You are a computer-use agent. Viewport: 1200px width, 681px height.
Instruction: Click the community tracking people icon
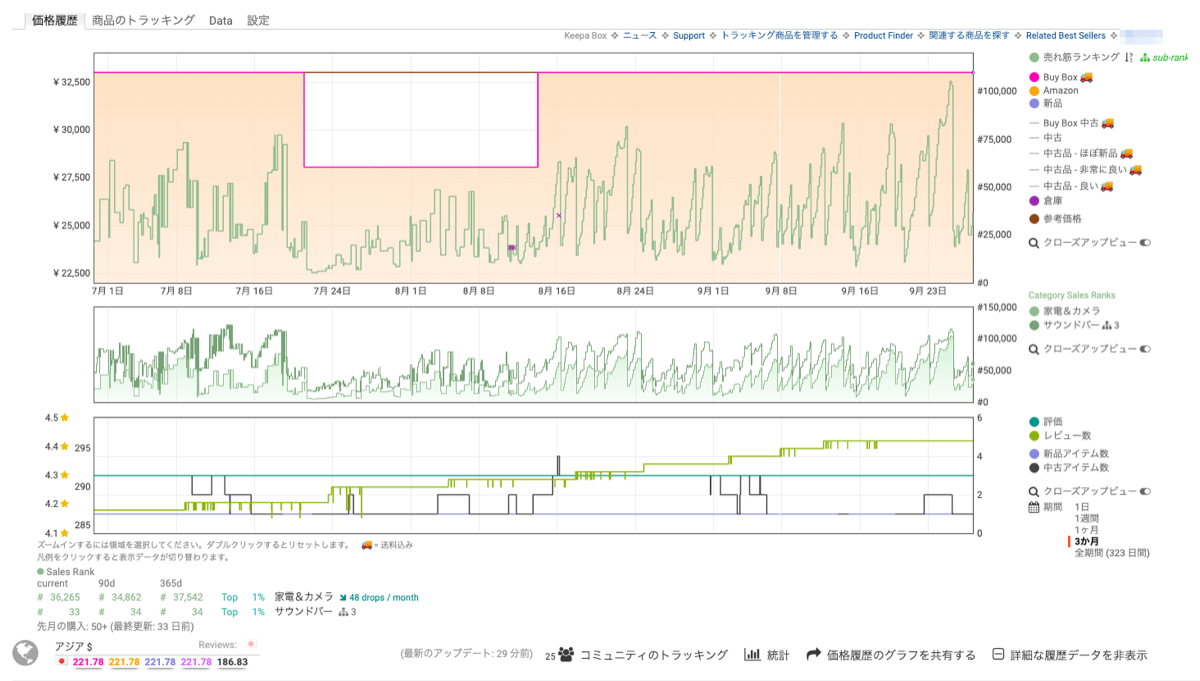pos(567,655)
